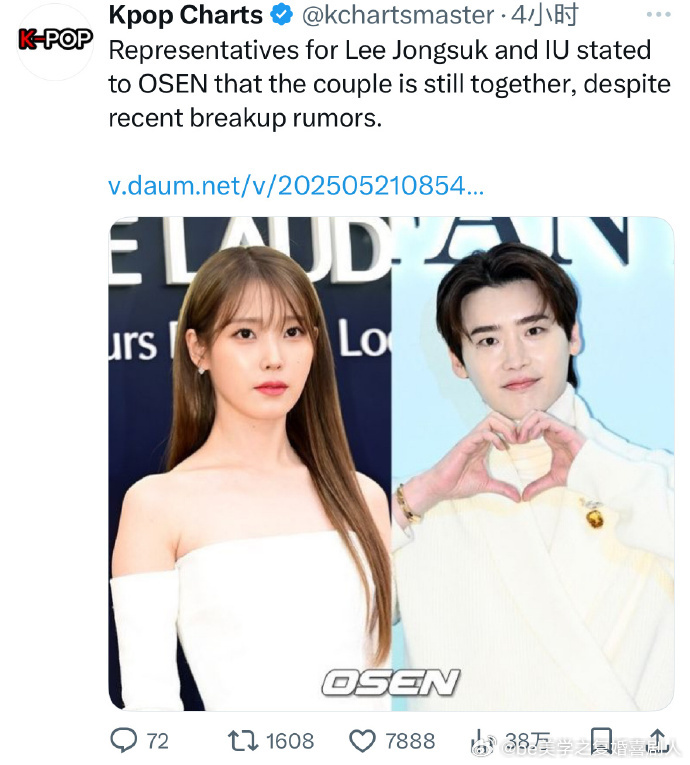Viewport: 690px width, 765px height.
Task: Click the retweet arrows icon
Action: click(243, 740)
